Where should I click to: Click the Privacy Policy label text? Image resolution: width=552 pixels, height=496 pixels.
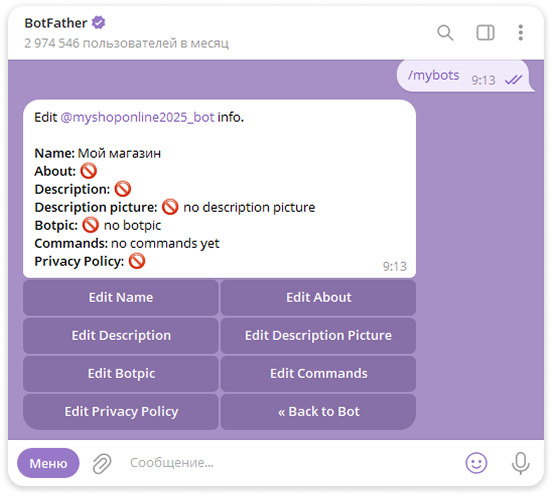click(x=79, y=262)
